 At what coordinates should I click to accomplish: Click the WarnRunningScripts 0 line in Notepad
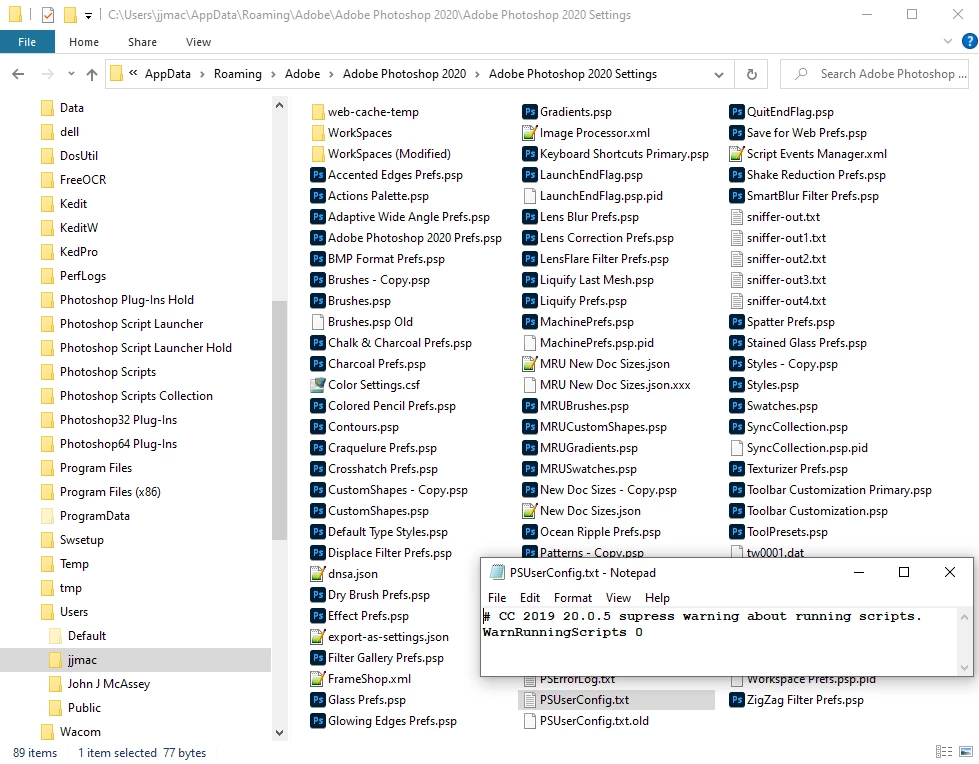coord(563,632)
